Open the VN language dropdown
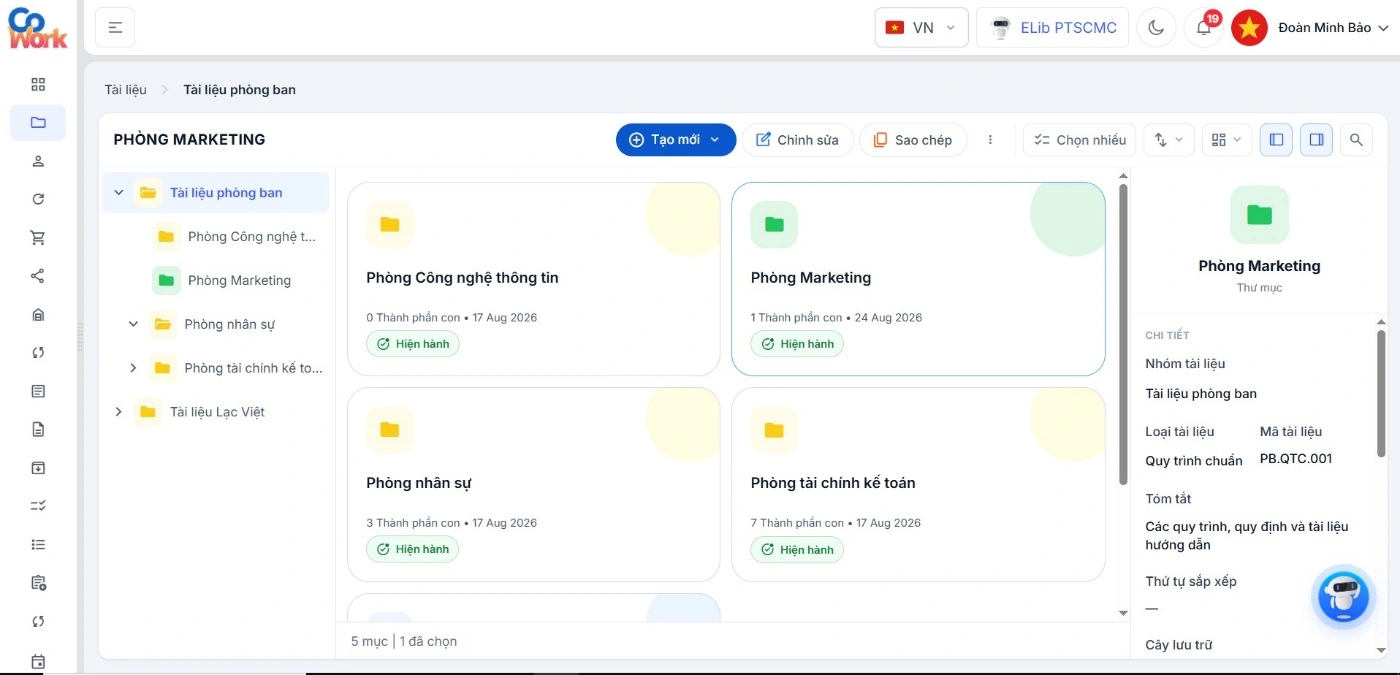The image size is (1400, 675). (922, 27)
